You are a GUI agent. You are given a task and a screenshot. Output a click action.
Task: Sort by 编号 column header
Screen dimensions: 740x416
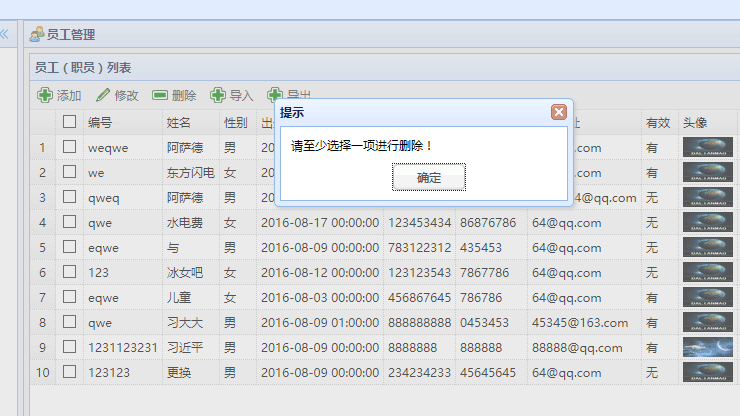[100, 122]
